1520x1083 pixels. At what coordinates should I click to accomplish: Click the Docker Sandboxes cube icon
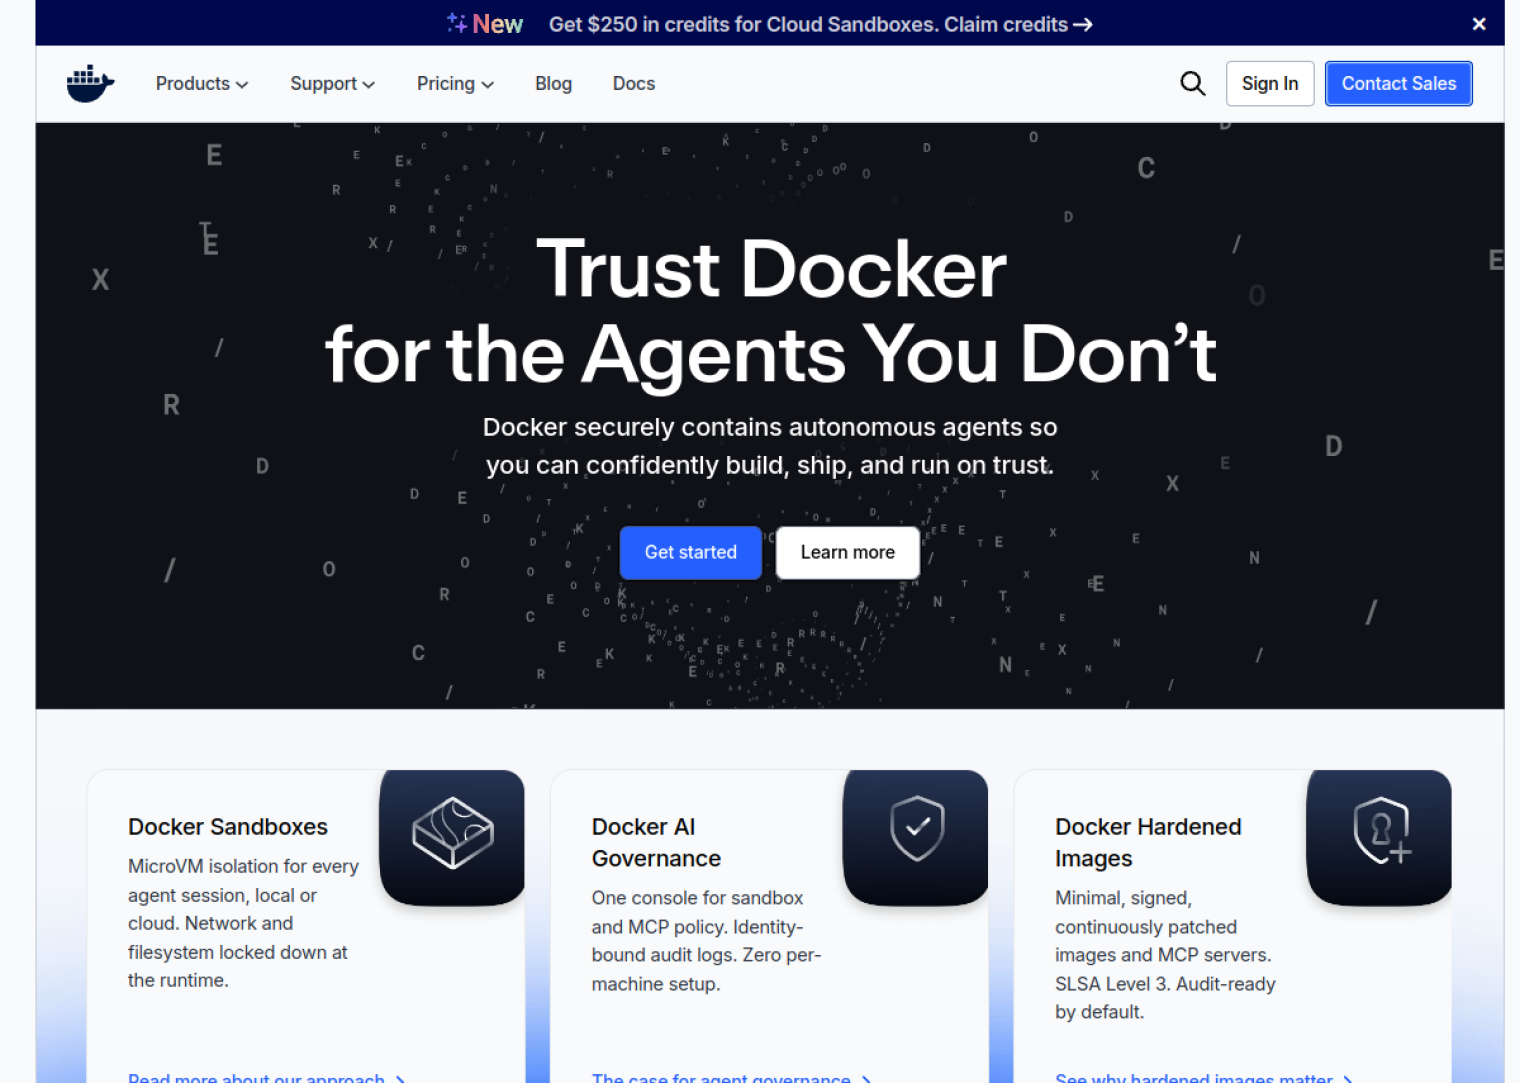pyautogui.click(x=452, y=833)
